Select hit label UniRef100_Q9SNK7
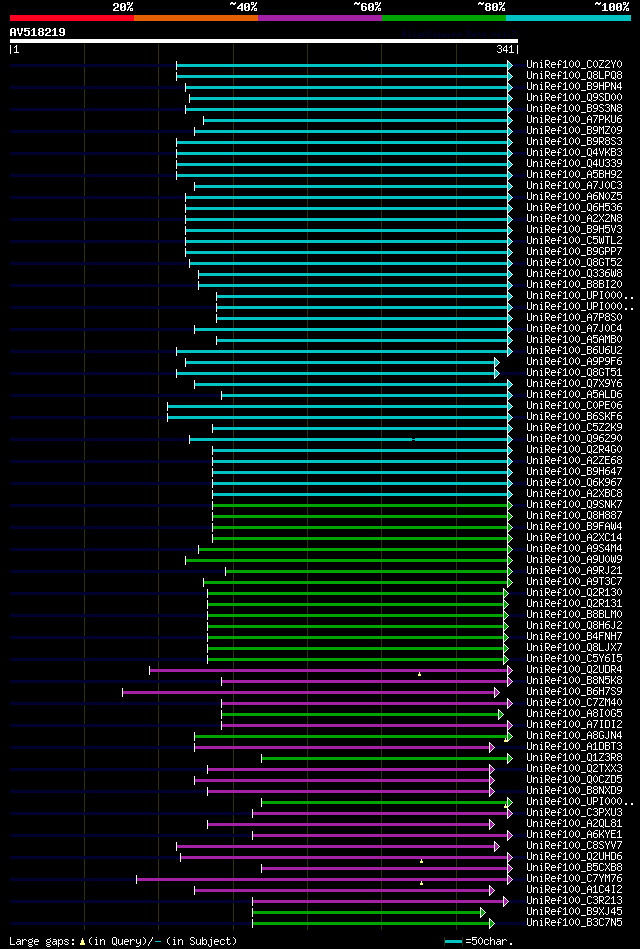The height and width of the screenshot is (949, 640). click(574, 504)
